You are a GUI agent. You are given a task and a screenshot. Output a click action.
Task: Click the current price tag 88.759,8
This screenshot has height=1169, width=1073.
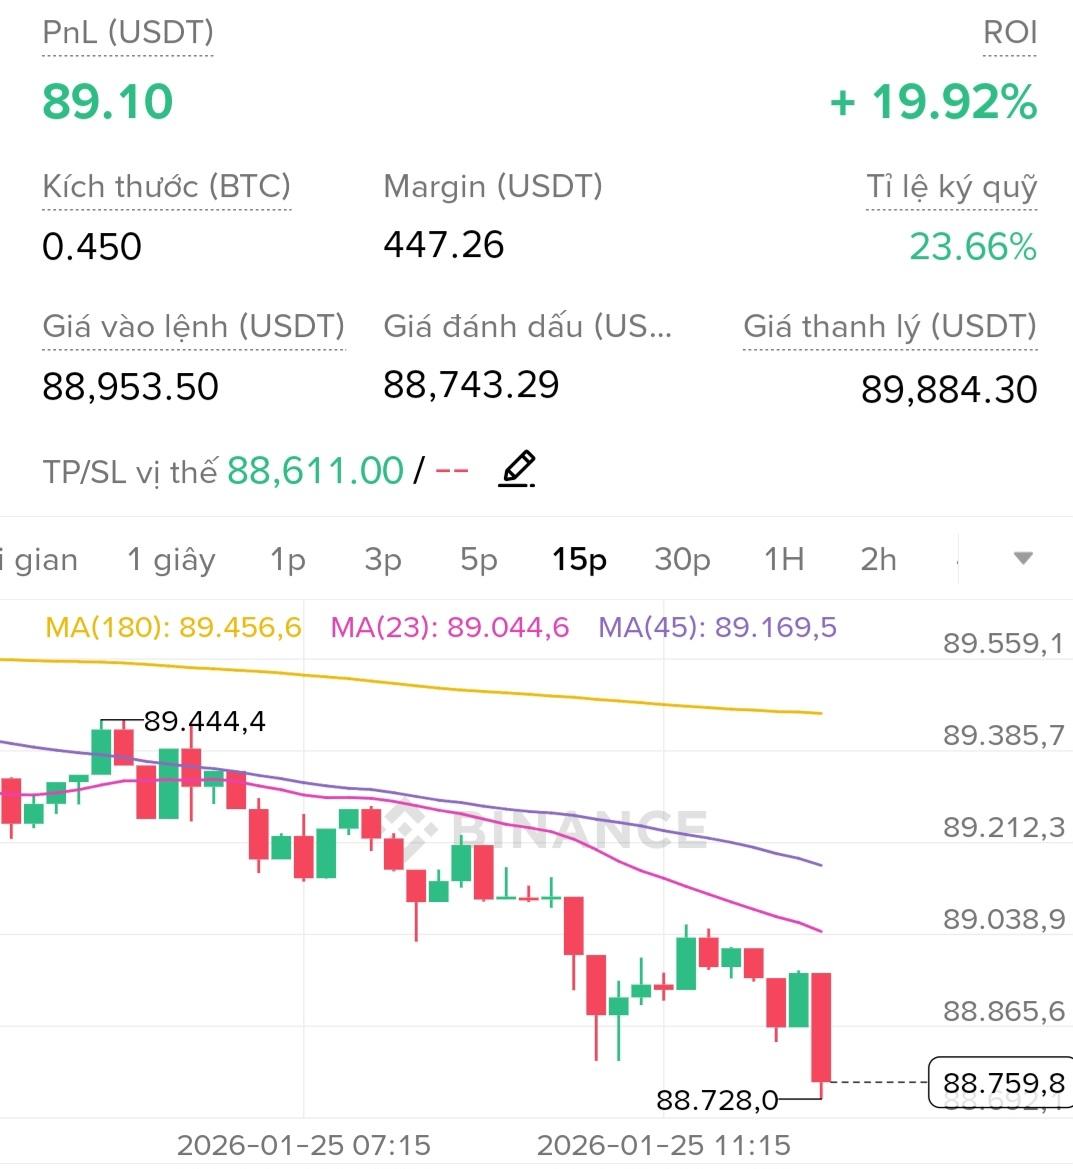(1003, 1083)
